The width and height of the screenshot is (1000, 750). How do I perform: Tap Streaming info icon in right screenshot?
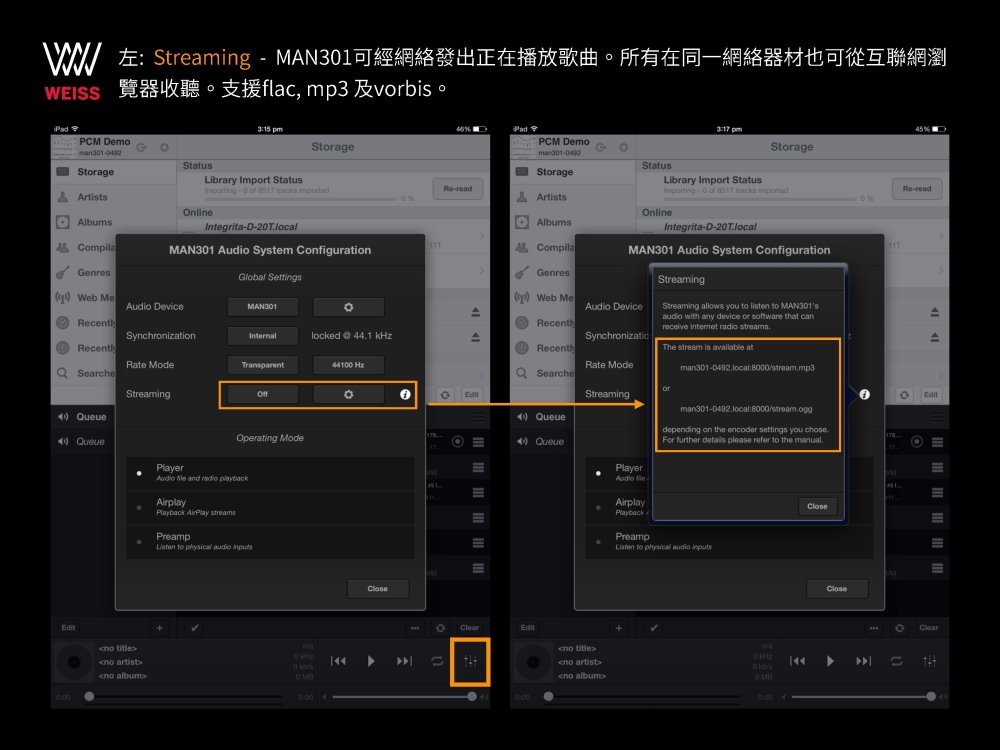click(x=864, y=394)
